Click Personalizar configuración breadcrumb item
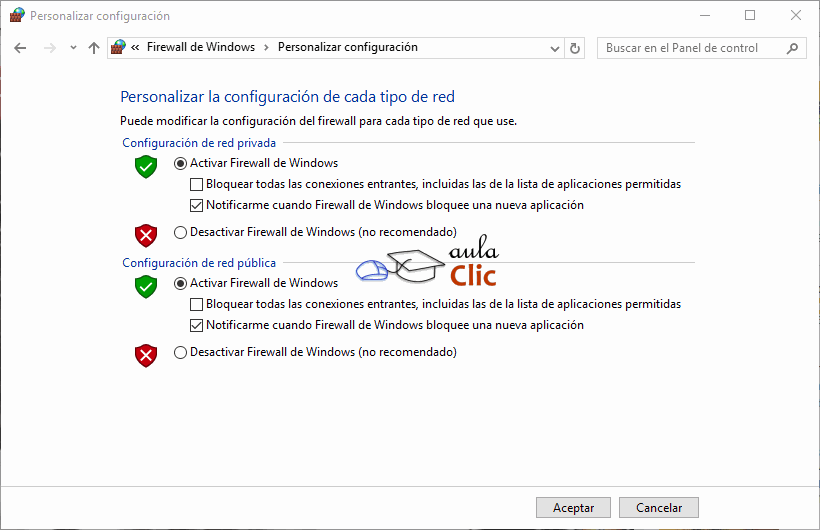The width and height of the screenshot is (820, 530). coord(348,47)
